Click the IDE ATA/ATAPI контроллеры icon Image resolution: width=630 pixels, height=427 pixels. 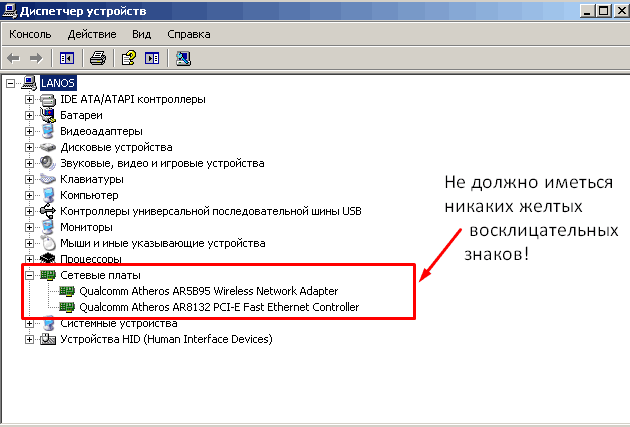coord(48,100)
